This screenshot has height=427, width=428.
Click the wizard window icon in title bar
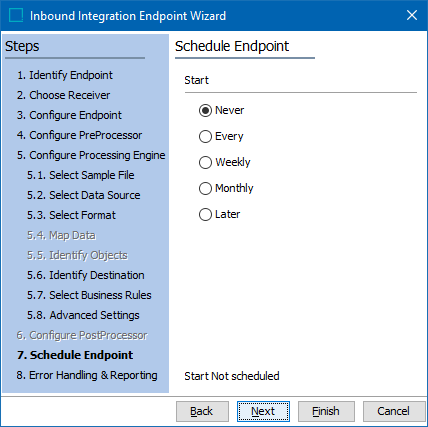tap(16, 15)
